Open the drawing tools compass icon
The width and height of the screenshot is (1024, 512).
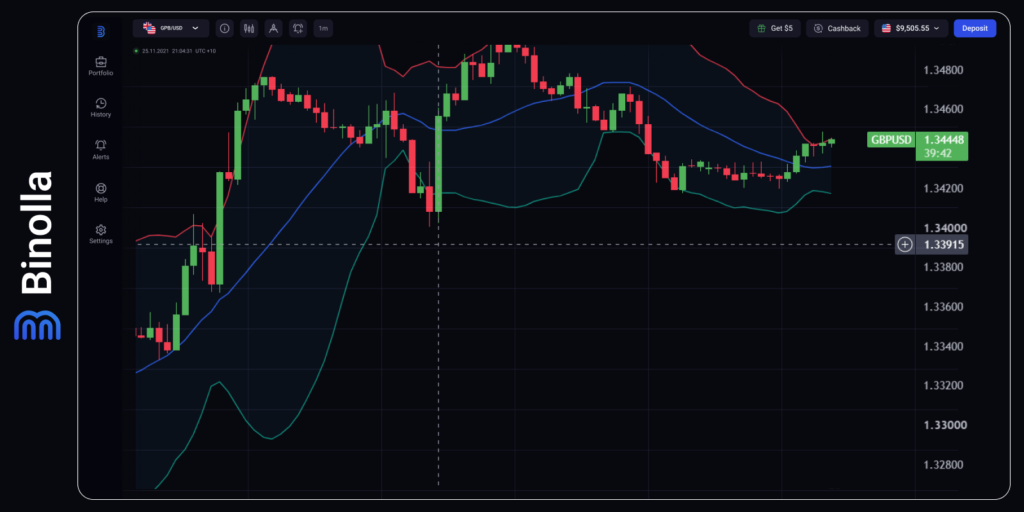[274, 28]
